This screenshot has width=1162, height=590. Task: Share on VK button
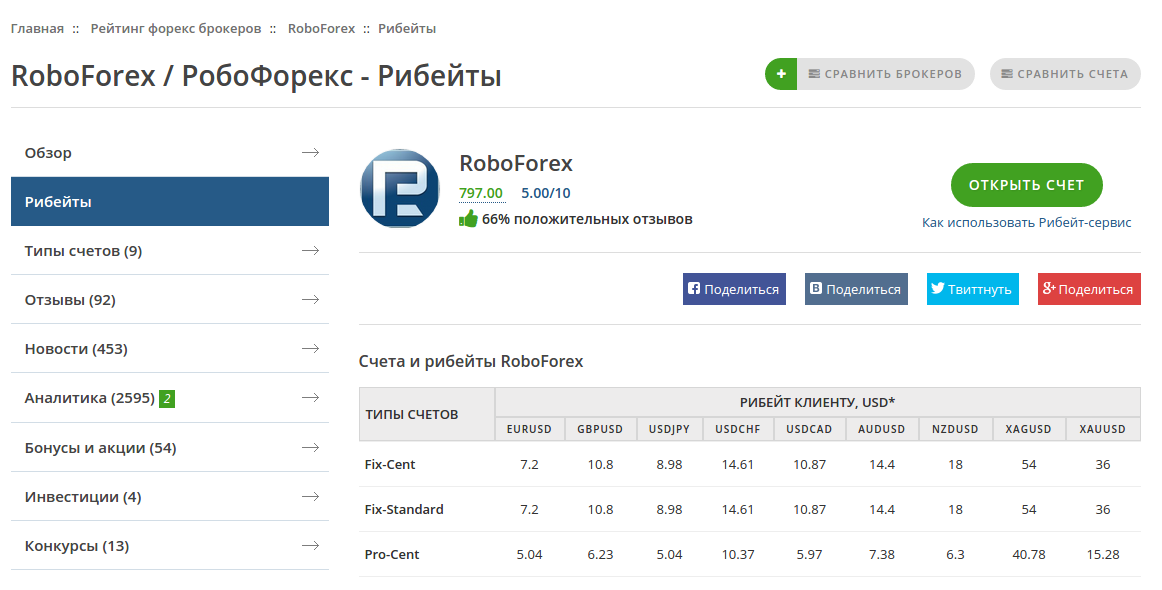click(857, 289)
